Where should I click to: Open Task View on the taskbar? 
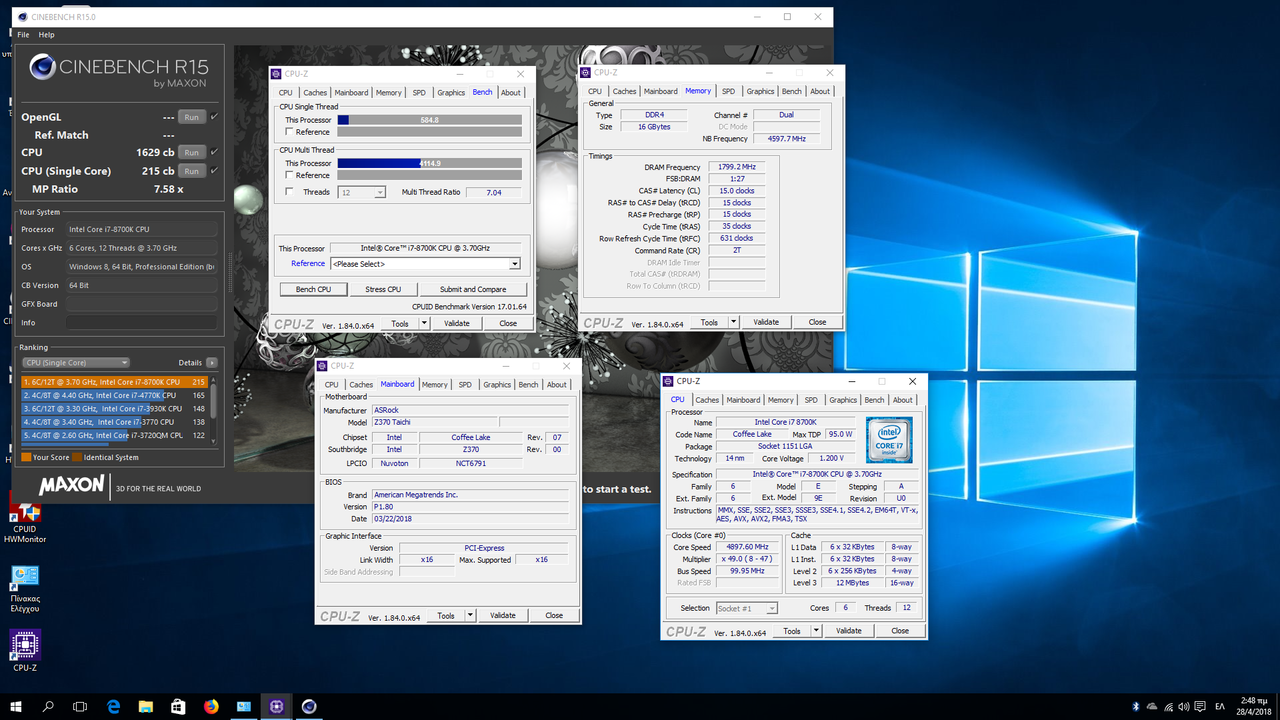point(80,706)
